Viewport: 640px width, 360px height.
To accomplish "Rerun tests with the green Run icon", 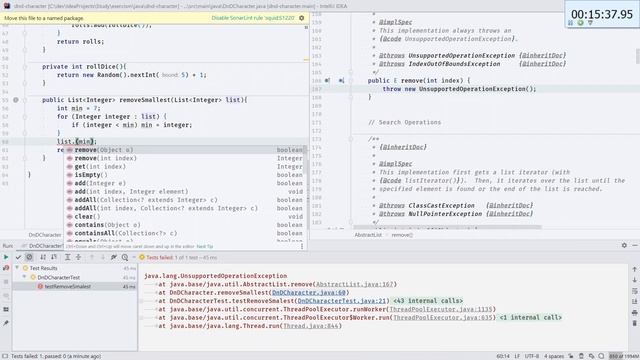I will (6, 257).
